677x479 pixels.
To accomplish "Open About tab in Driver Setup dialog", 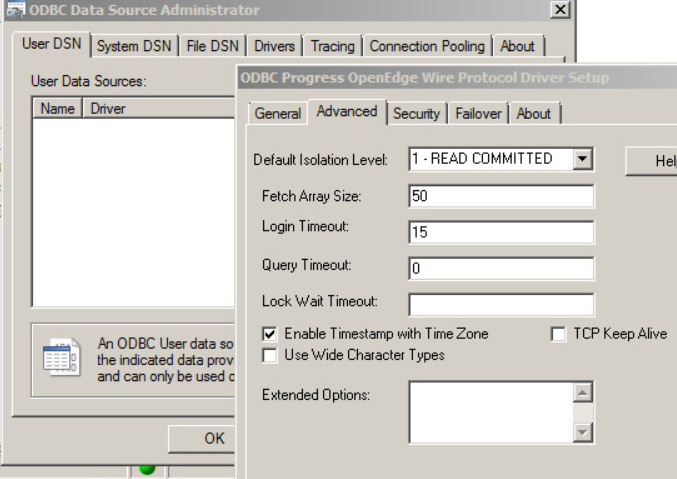I will (x=534, y=113).
